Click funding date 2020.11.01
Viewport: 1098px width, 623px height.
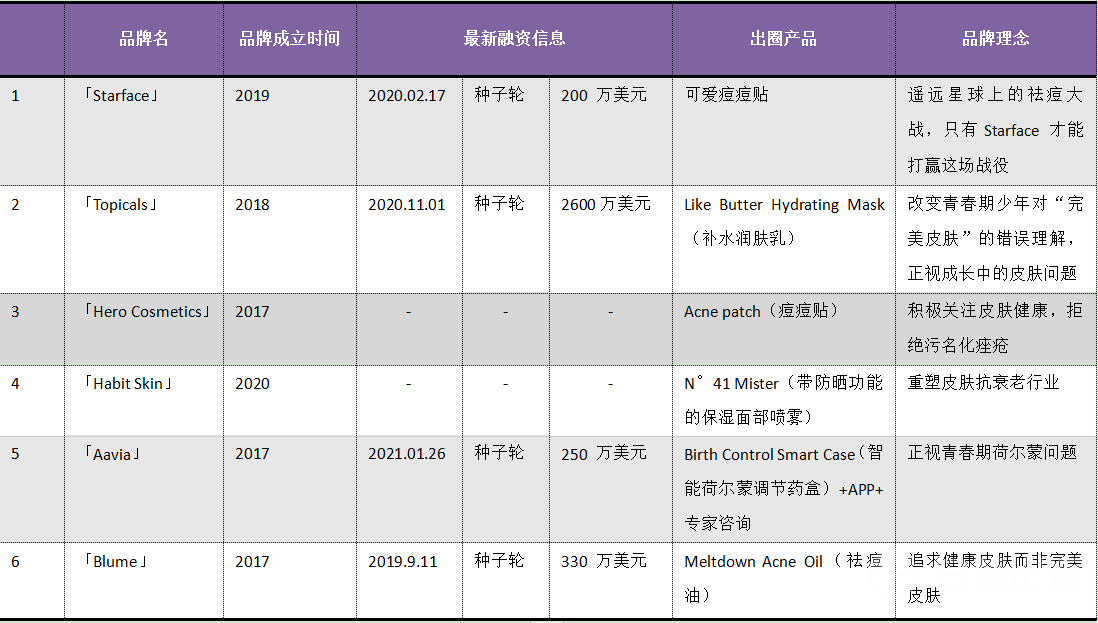(x=407, y=204)
